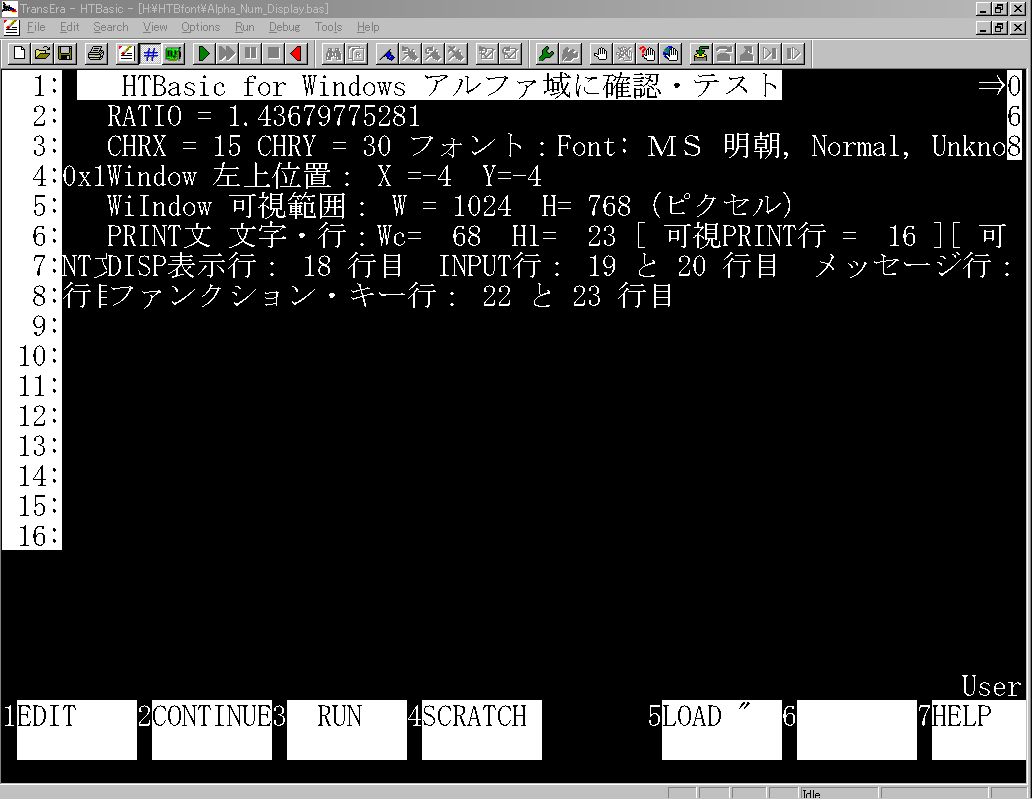Click the 22 と 23 行目 text
This screenshot has height=800, width=1032.
tap(577, 296)
